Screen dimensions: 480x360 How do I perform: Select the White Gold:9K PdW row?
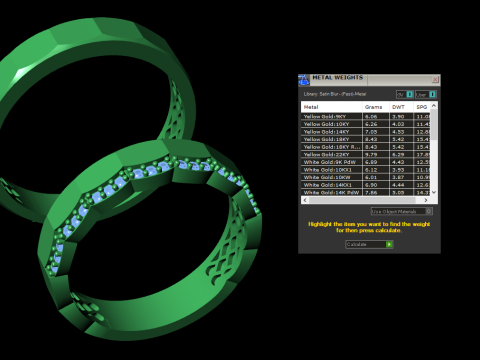click(365, 162)
